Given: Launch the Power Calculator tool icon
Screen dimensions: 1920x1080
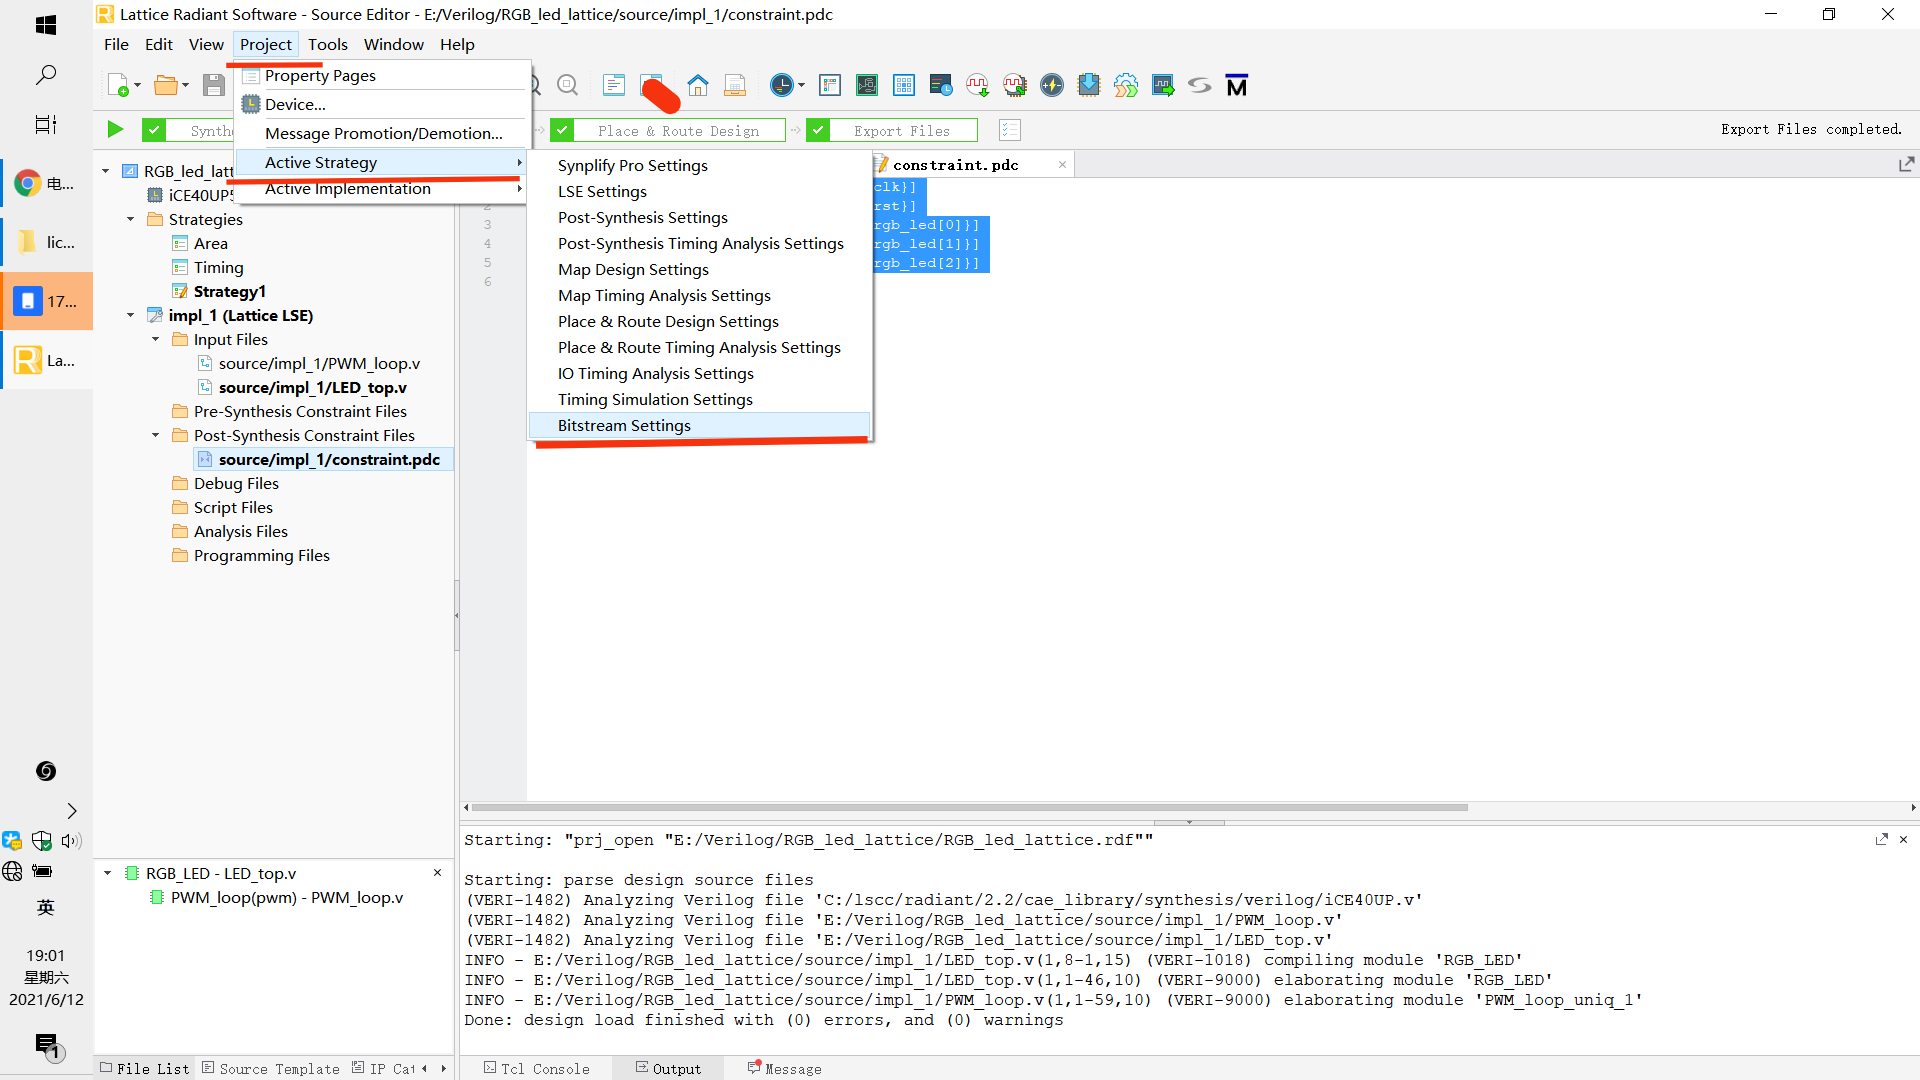Looking at the screenshot, I should point(1052,86).
